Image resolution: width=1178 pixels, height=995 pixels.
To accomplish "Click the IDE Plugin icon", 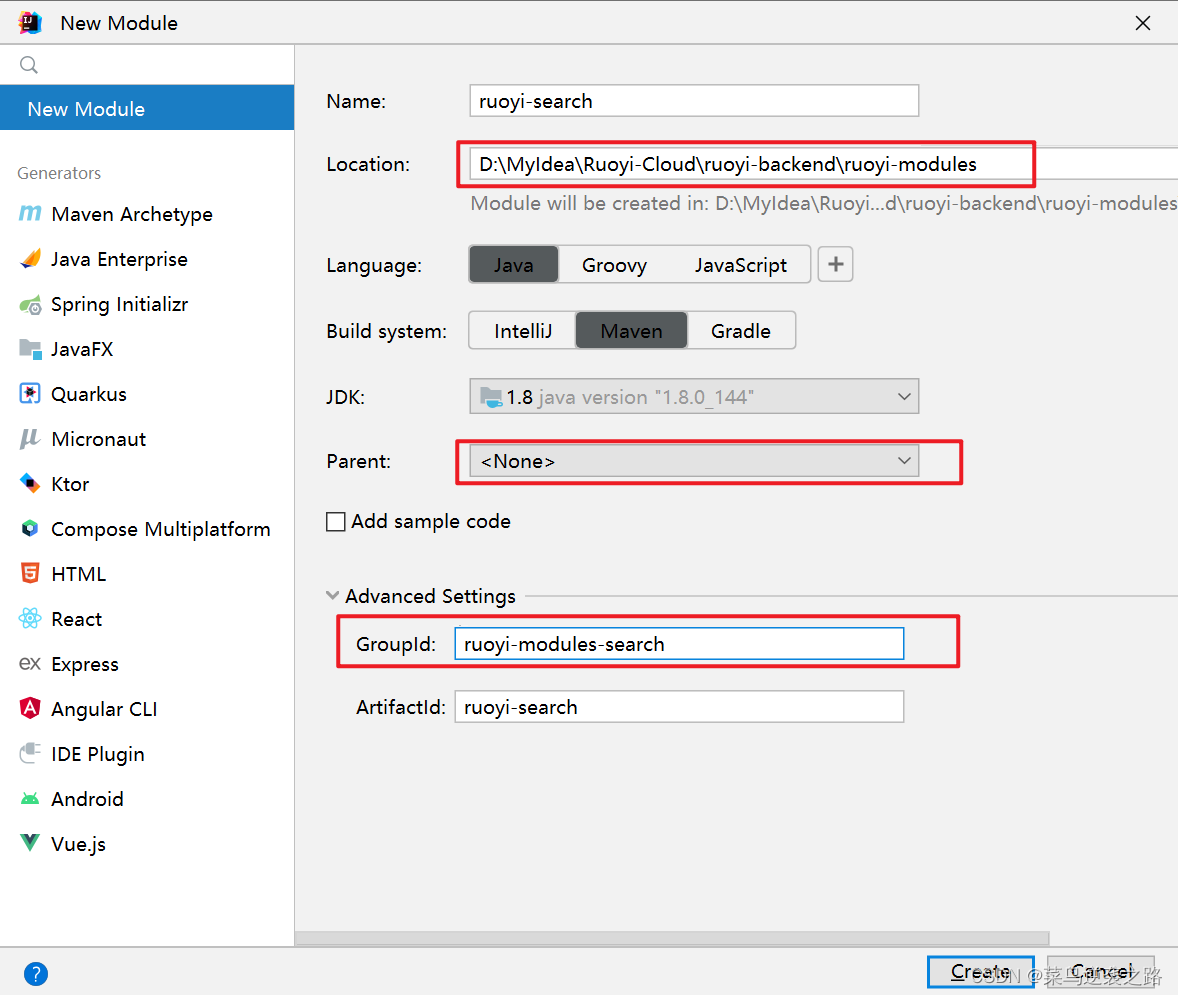I will 30,753.
